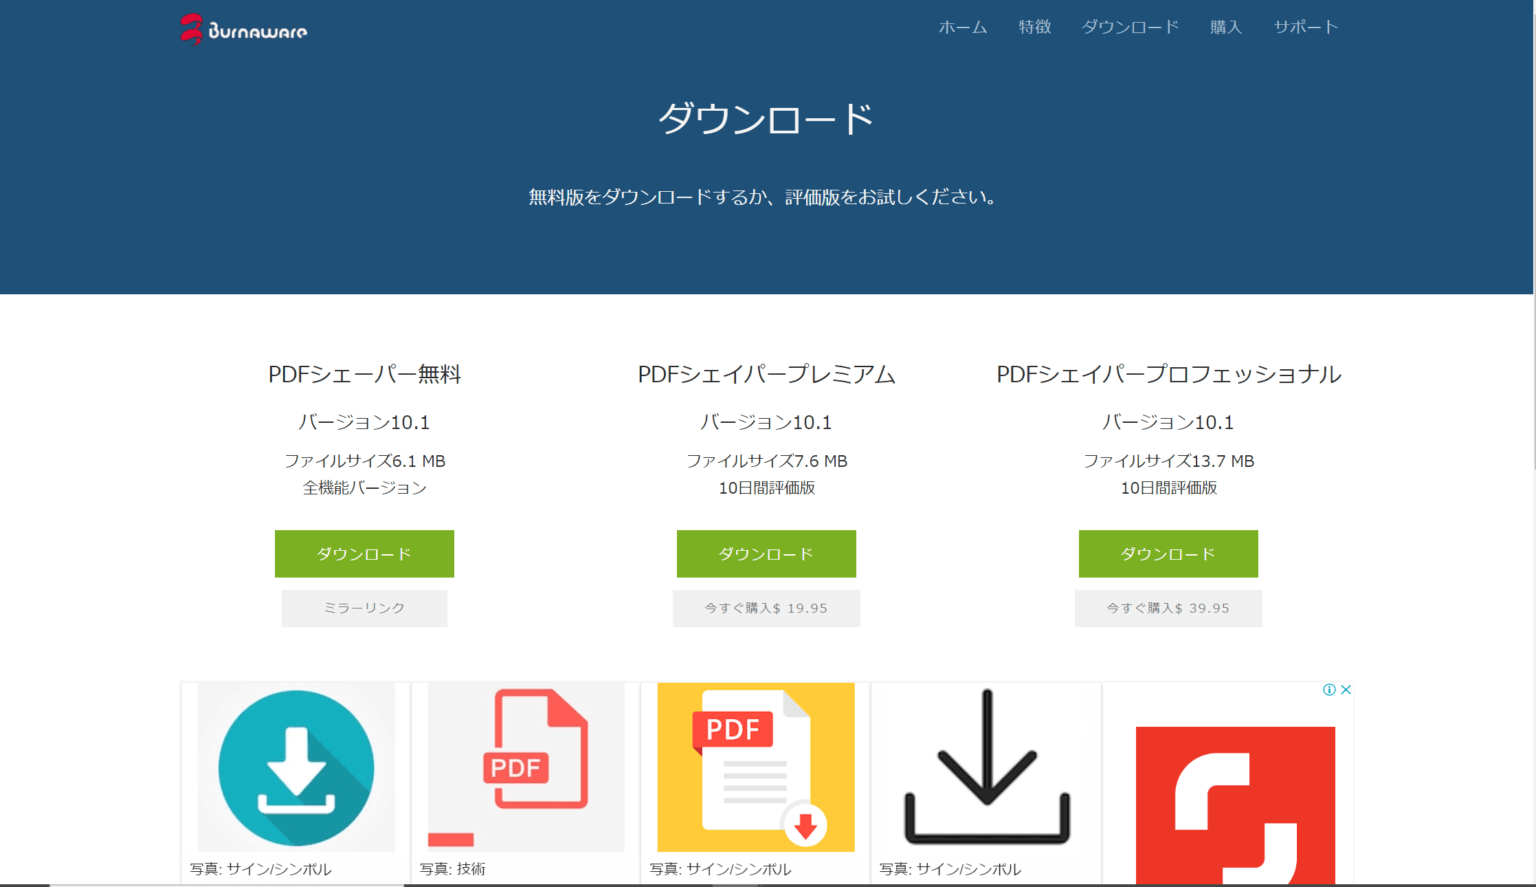The height and width of the screenshot is (887, 1536).
Task: Click the page vertical scrollbar
Action: click(1535, 235)
